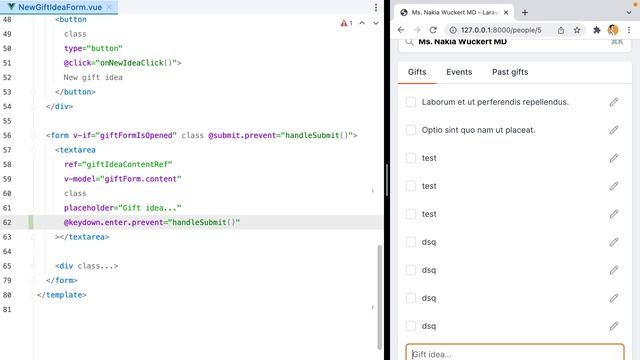
Task: Click the share page icon
Action: [561, 30]
